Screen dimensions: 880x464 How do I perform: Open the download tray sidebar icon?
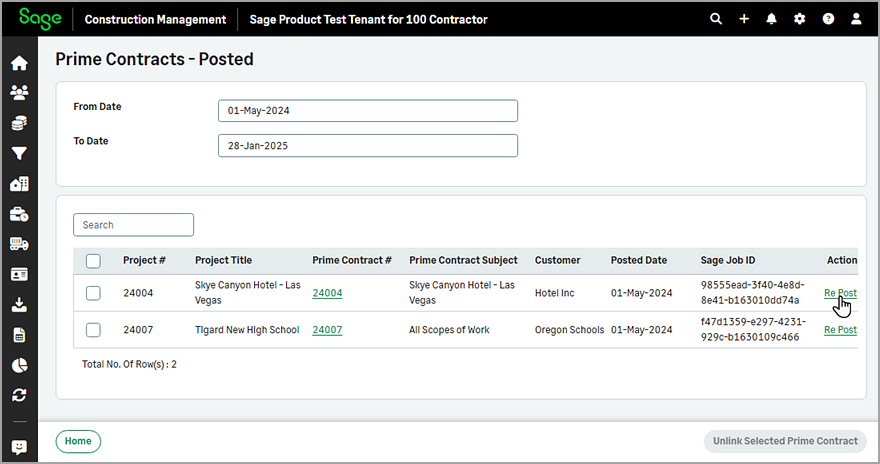pos(19,305)
